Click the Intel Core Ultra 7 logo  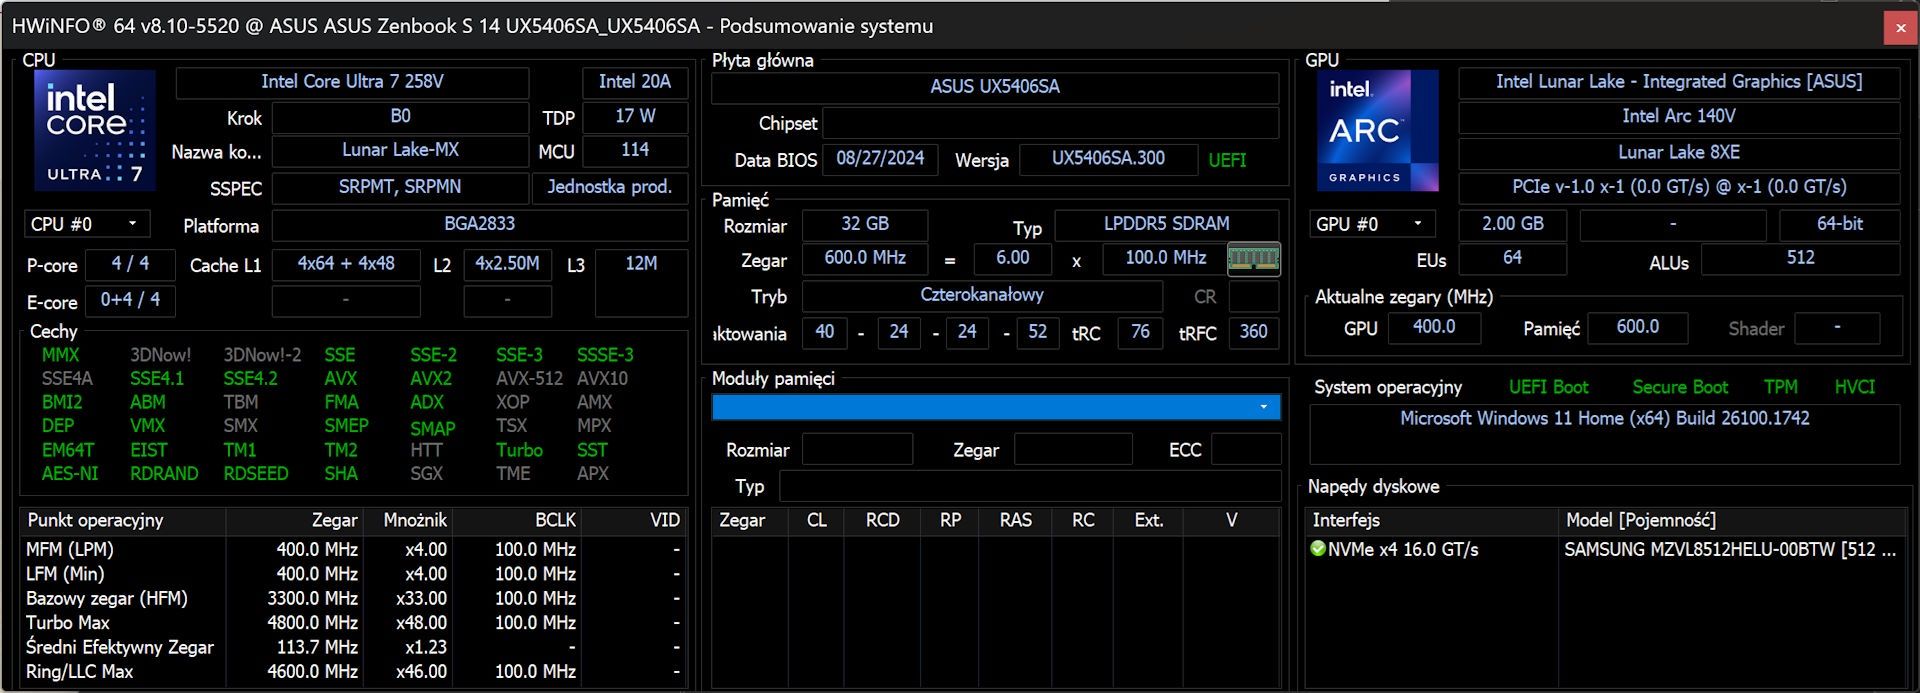(95, 130)
